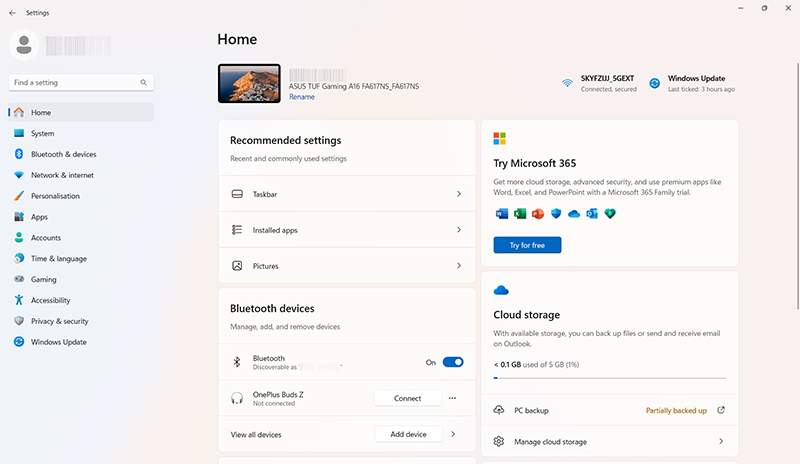Click the Manage cloud storage gear icon

click(x=498, y=441)
